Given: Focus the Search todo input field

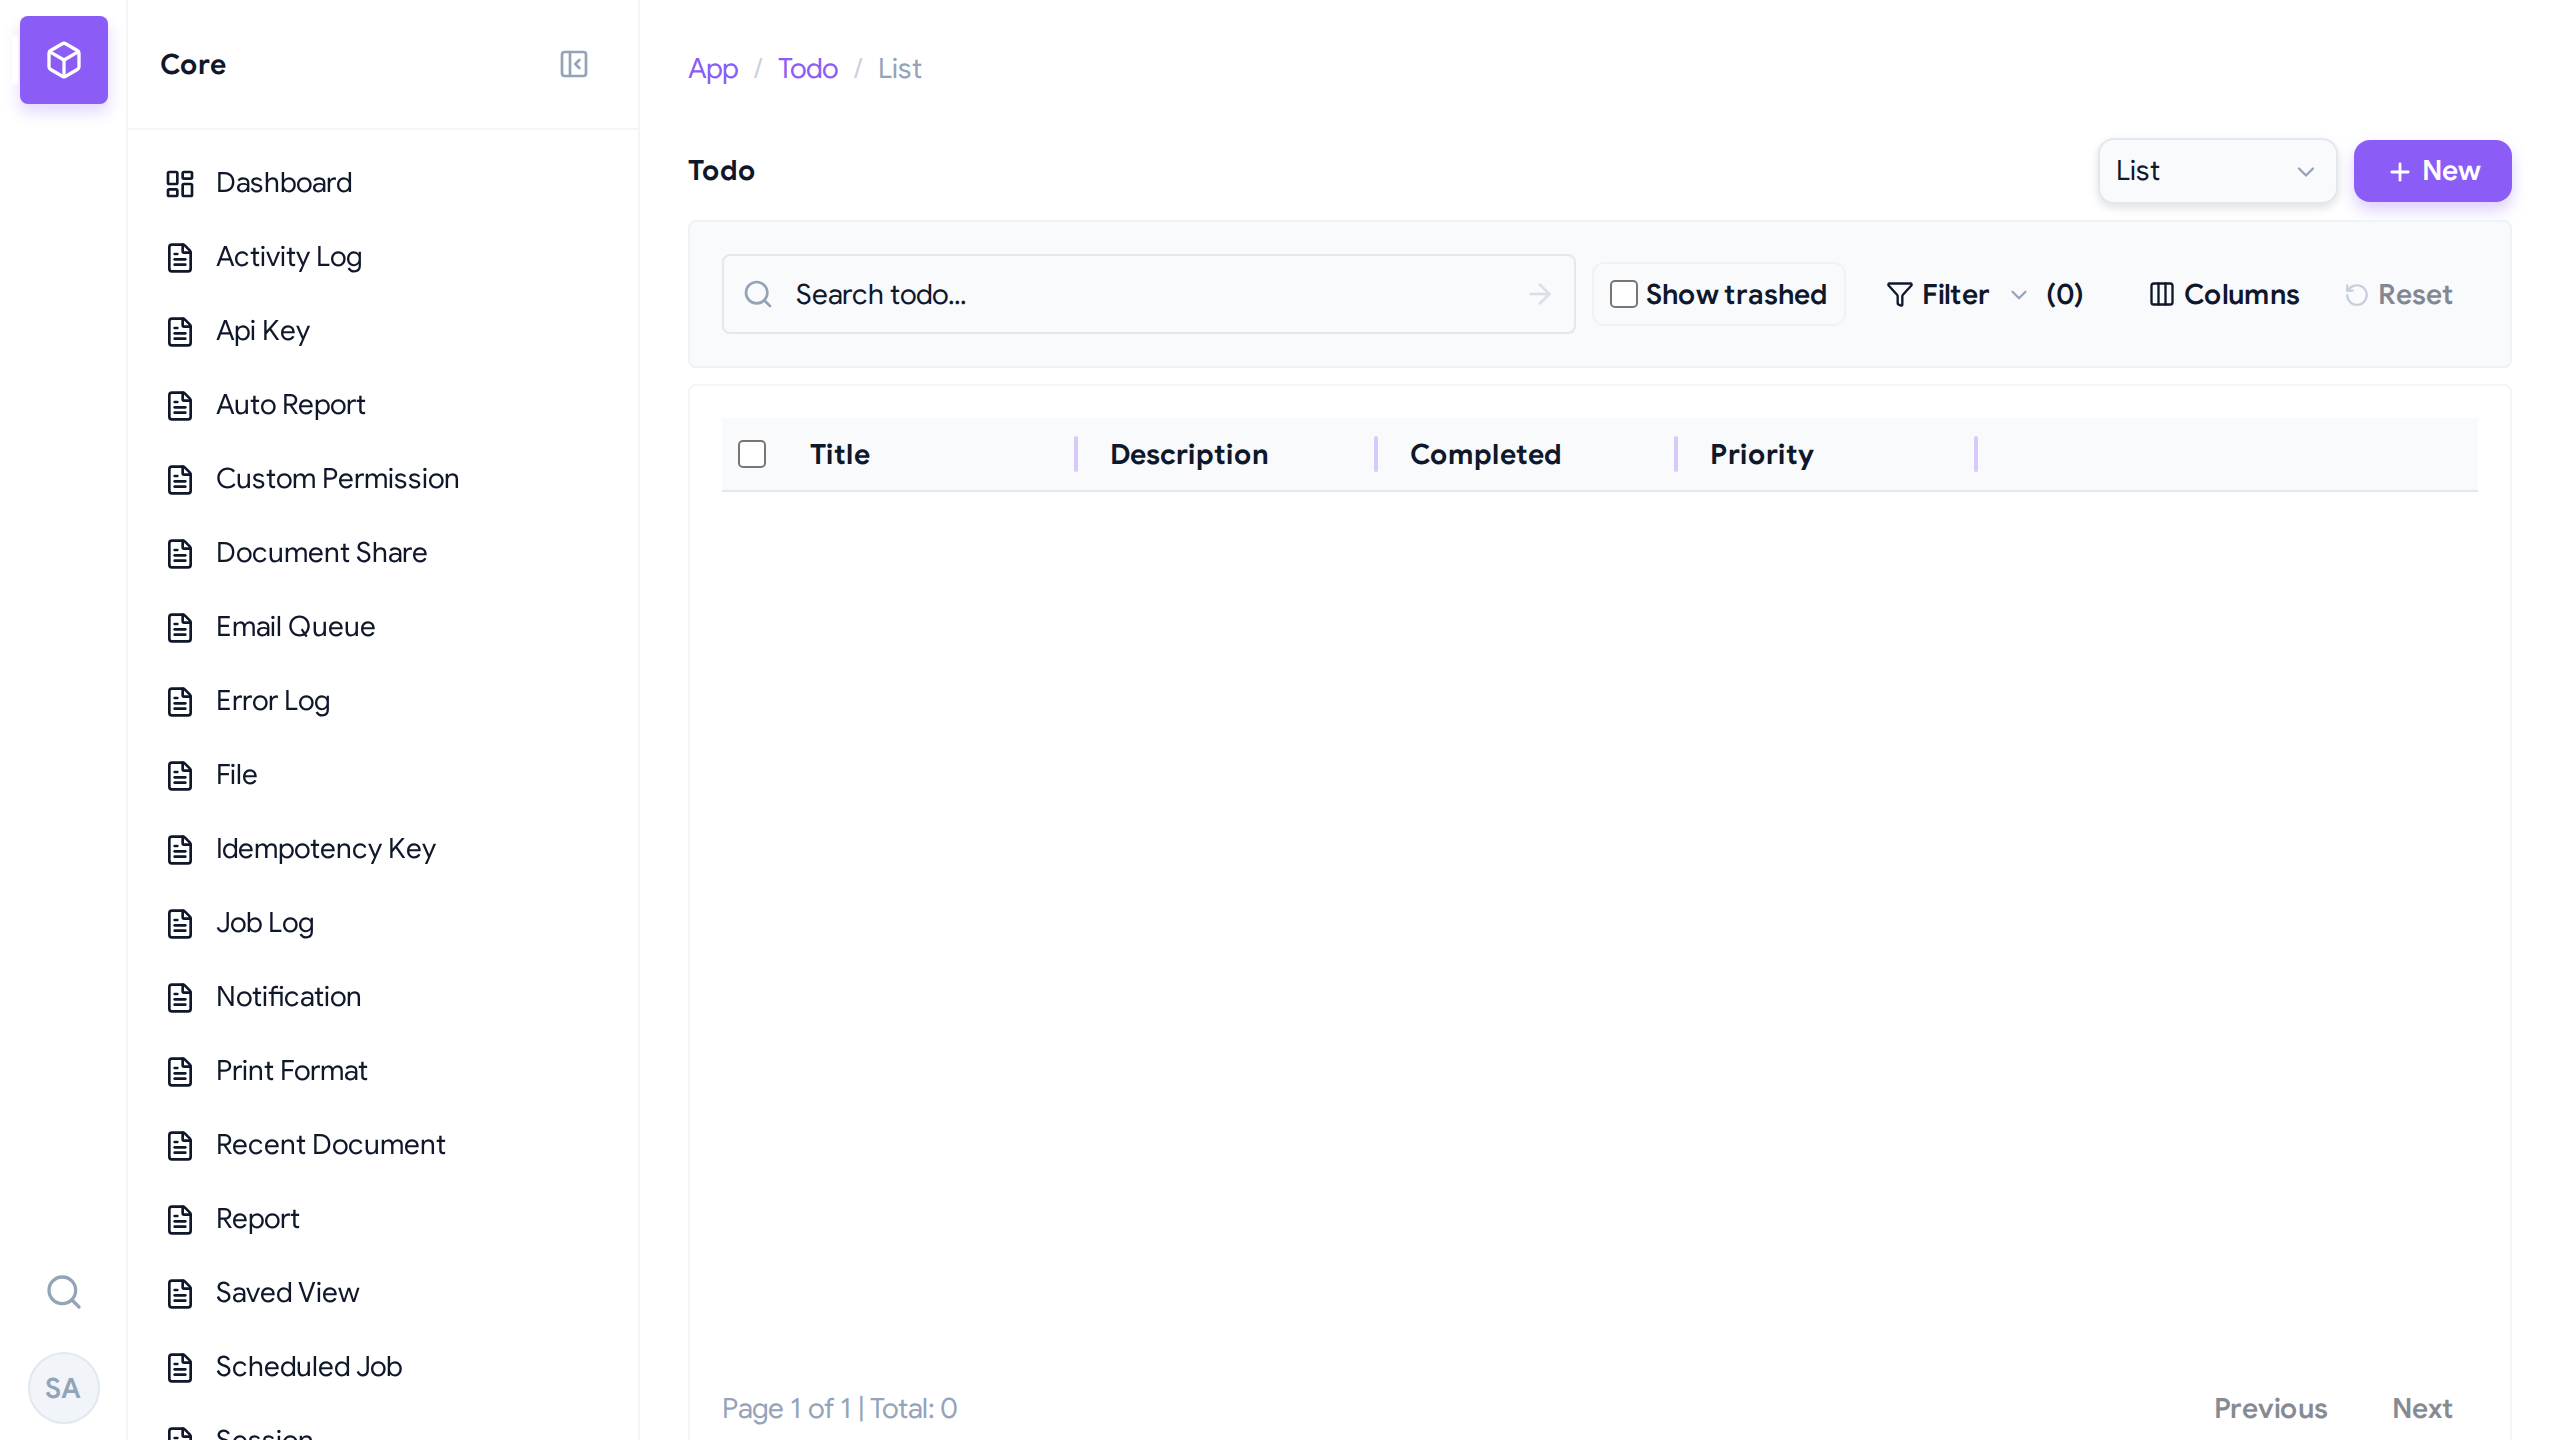Looking at the screenshot, I should click(x=1148, y=294).
